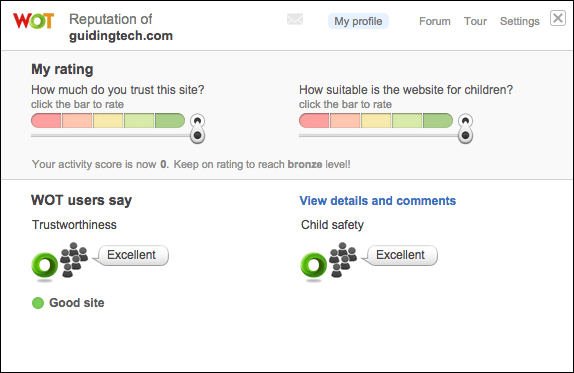View details and comments link

(377, 201)
